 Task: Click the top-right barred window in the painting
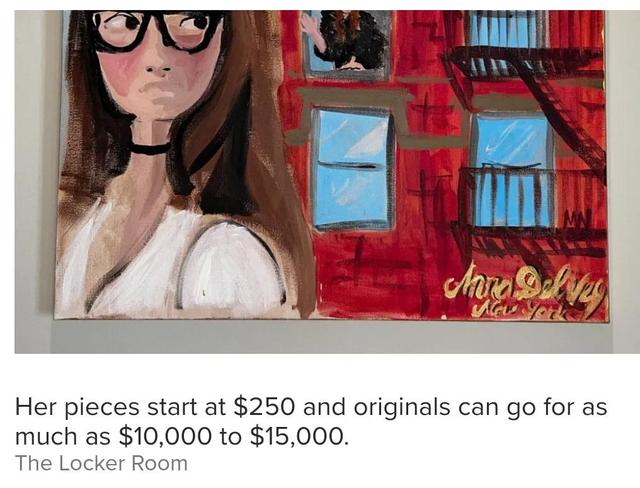click(507, 29)
